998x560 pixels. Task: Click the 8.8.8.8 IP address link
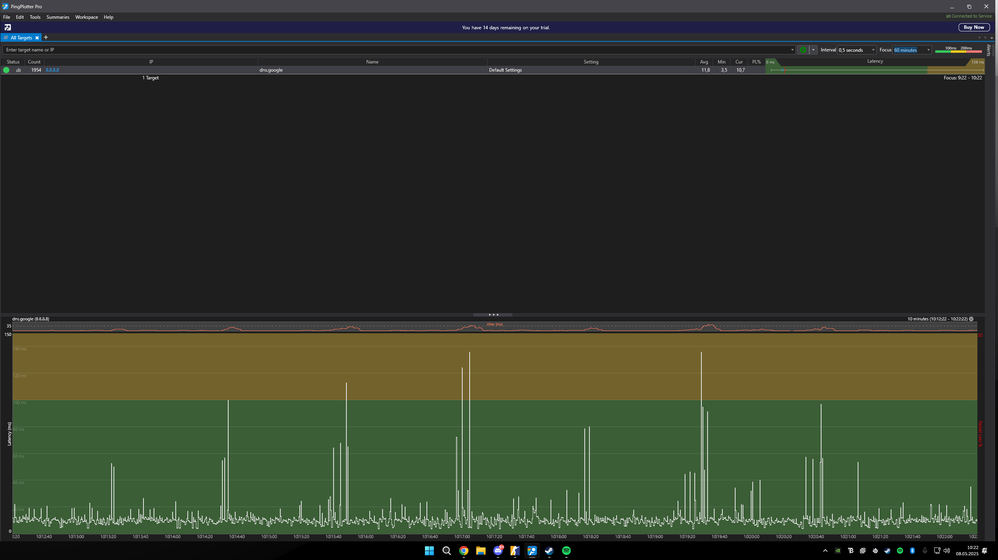pyautogui.click(x=52, y=70)
